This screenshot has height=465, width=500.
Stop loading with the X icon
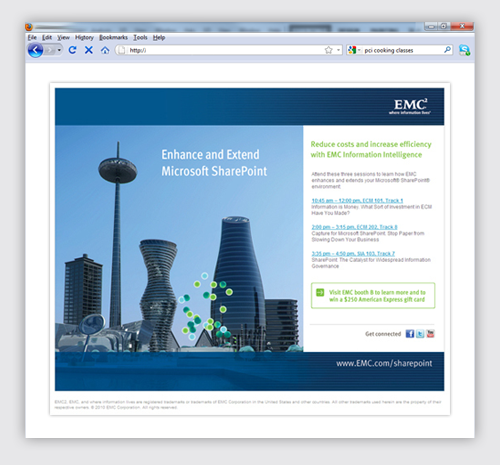pyautogui.click(x=89, y=50)
